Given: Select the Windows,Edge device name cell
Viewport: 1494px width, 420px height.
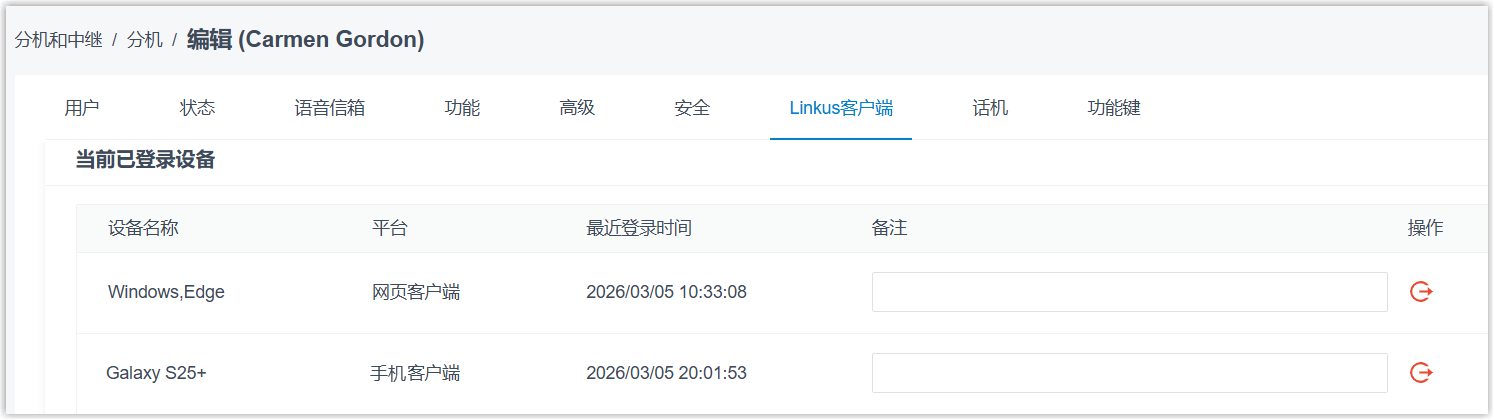Looking at the screenshot, I should pos(166,292).
